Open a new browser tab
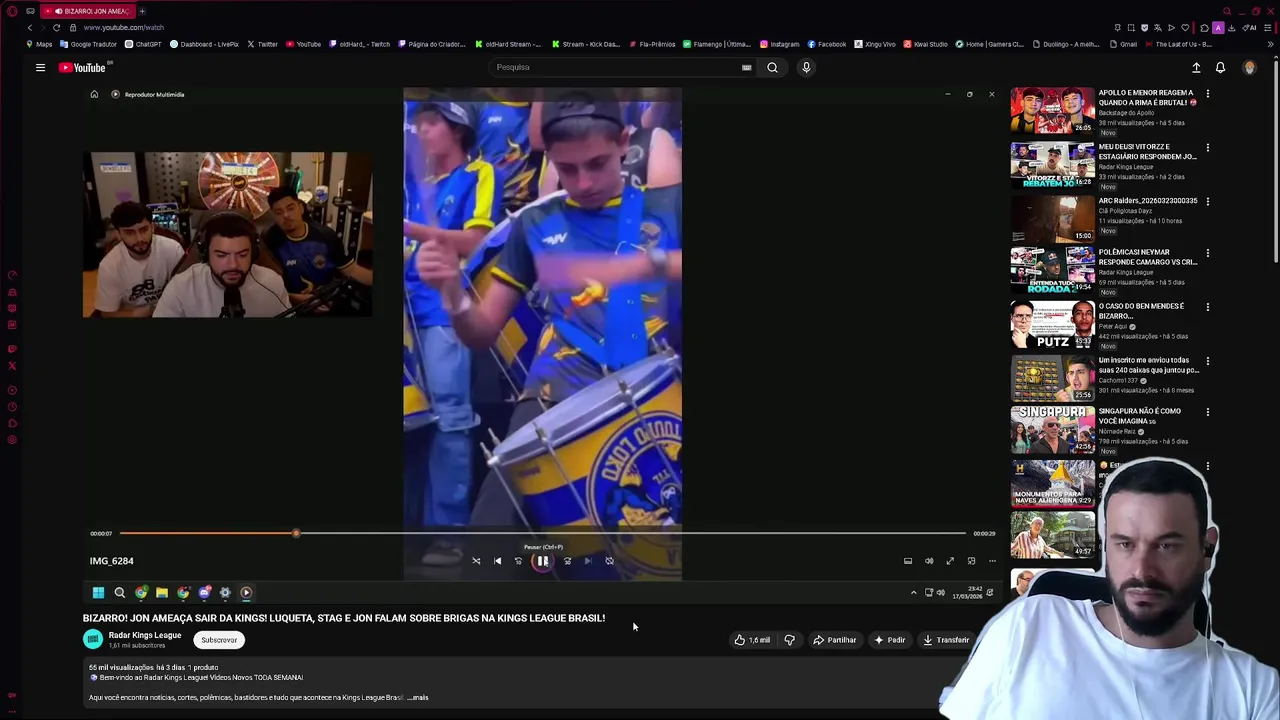 [142, 11]
